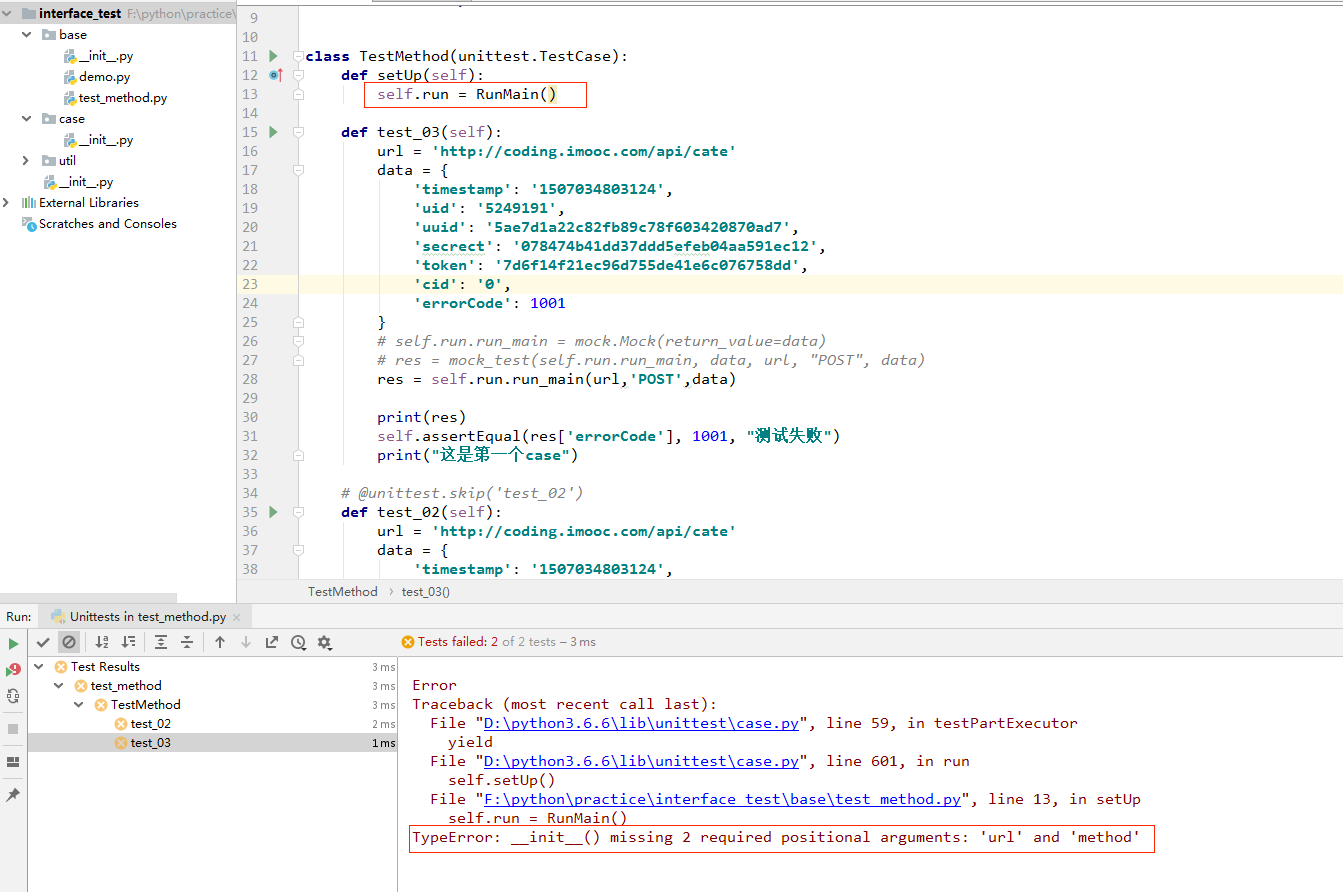Toggle auto-test rerun icon in Run panel
1343x892 pixels.
point(13,696)
